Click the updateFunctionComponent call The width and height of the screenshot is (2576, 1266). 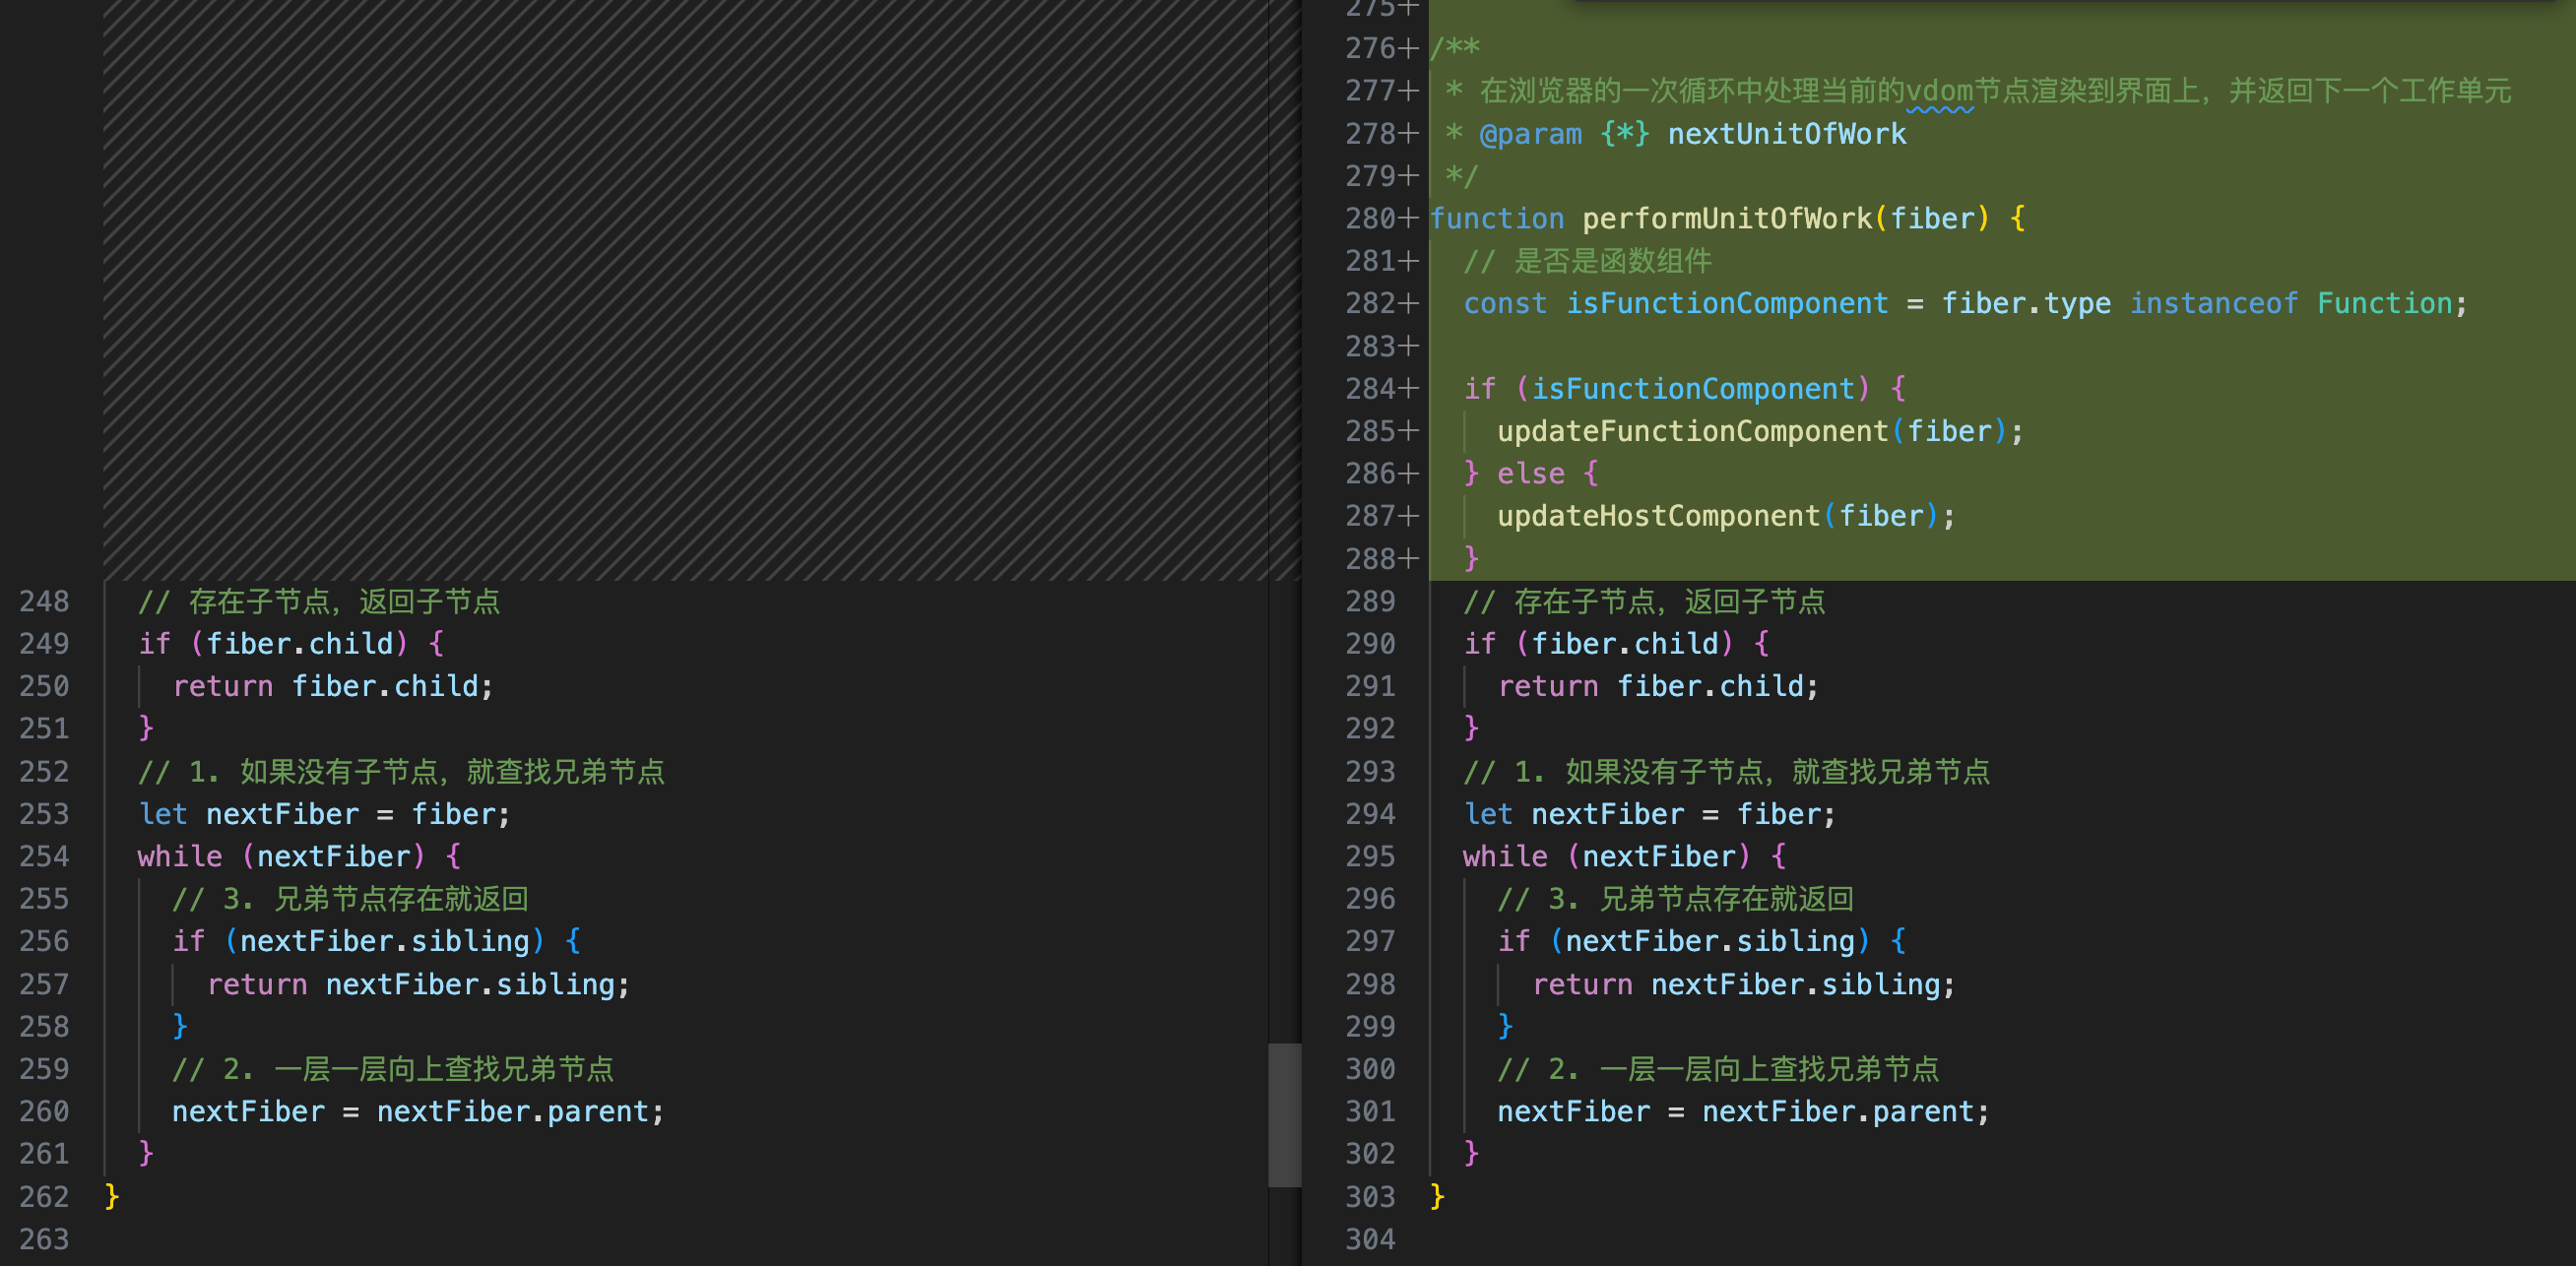point(1692,431)
